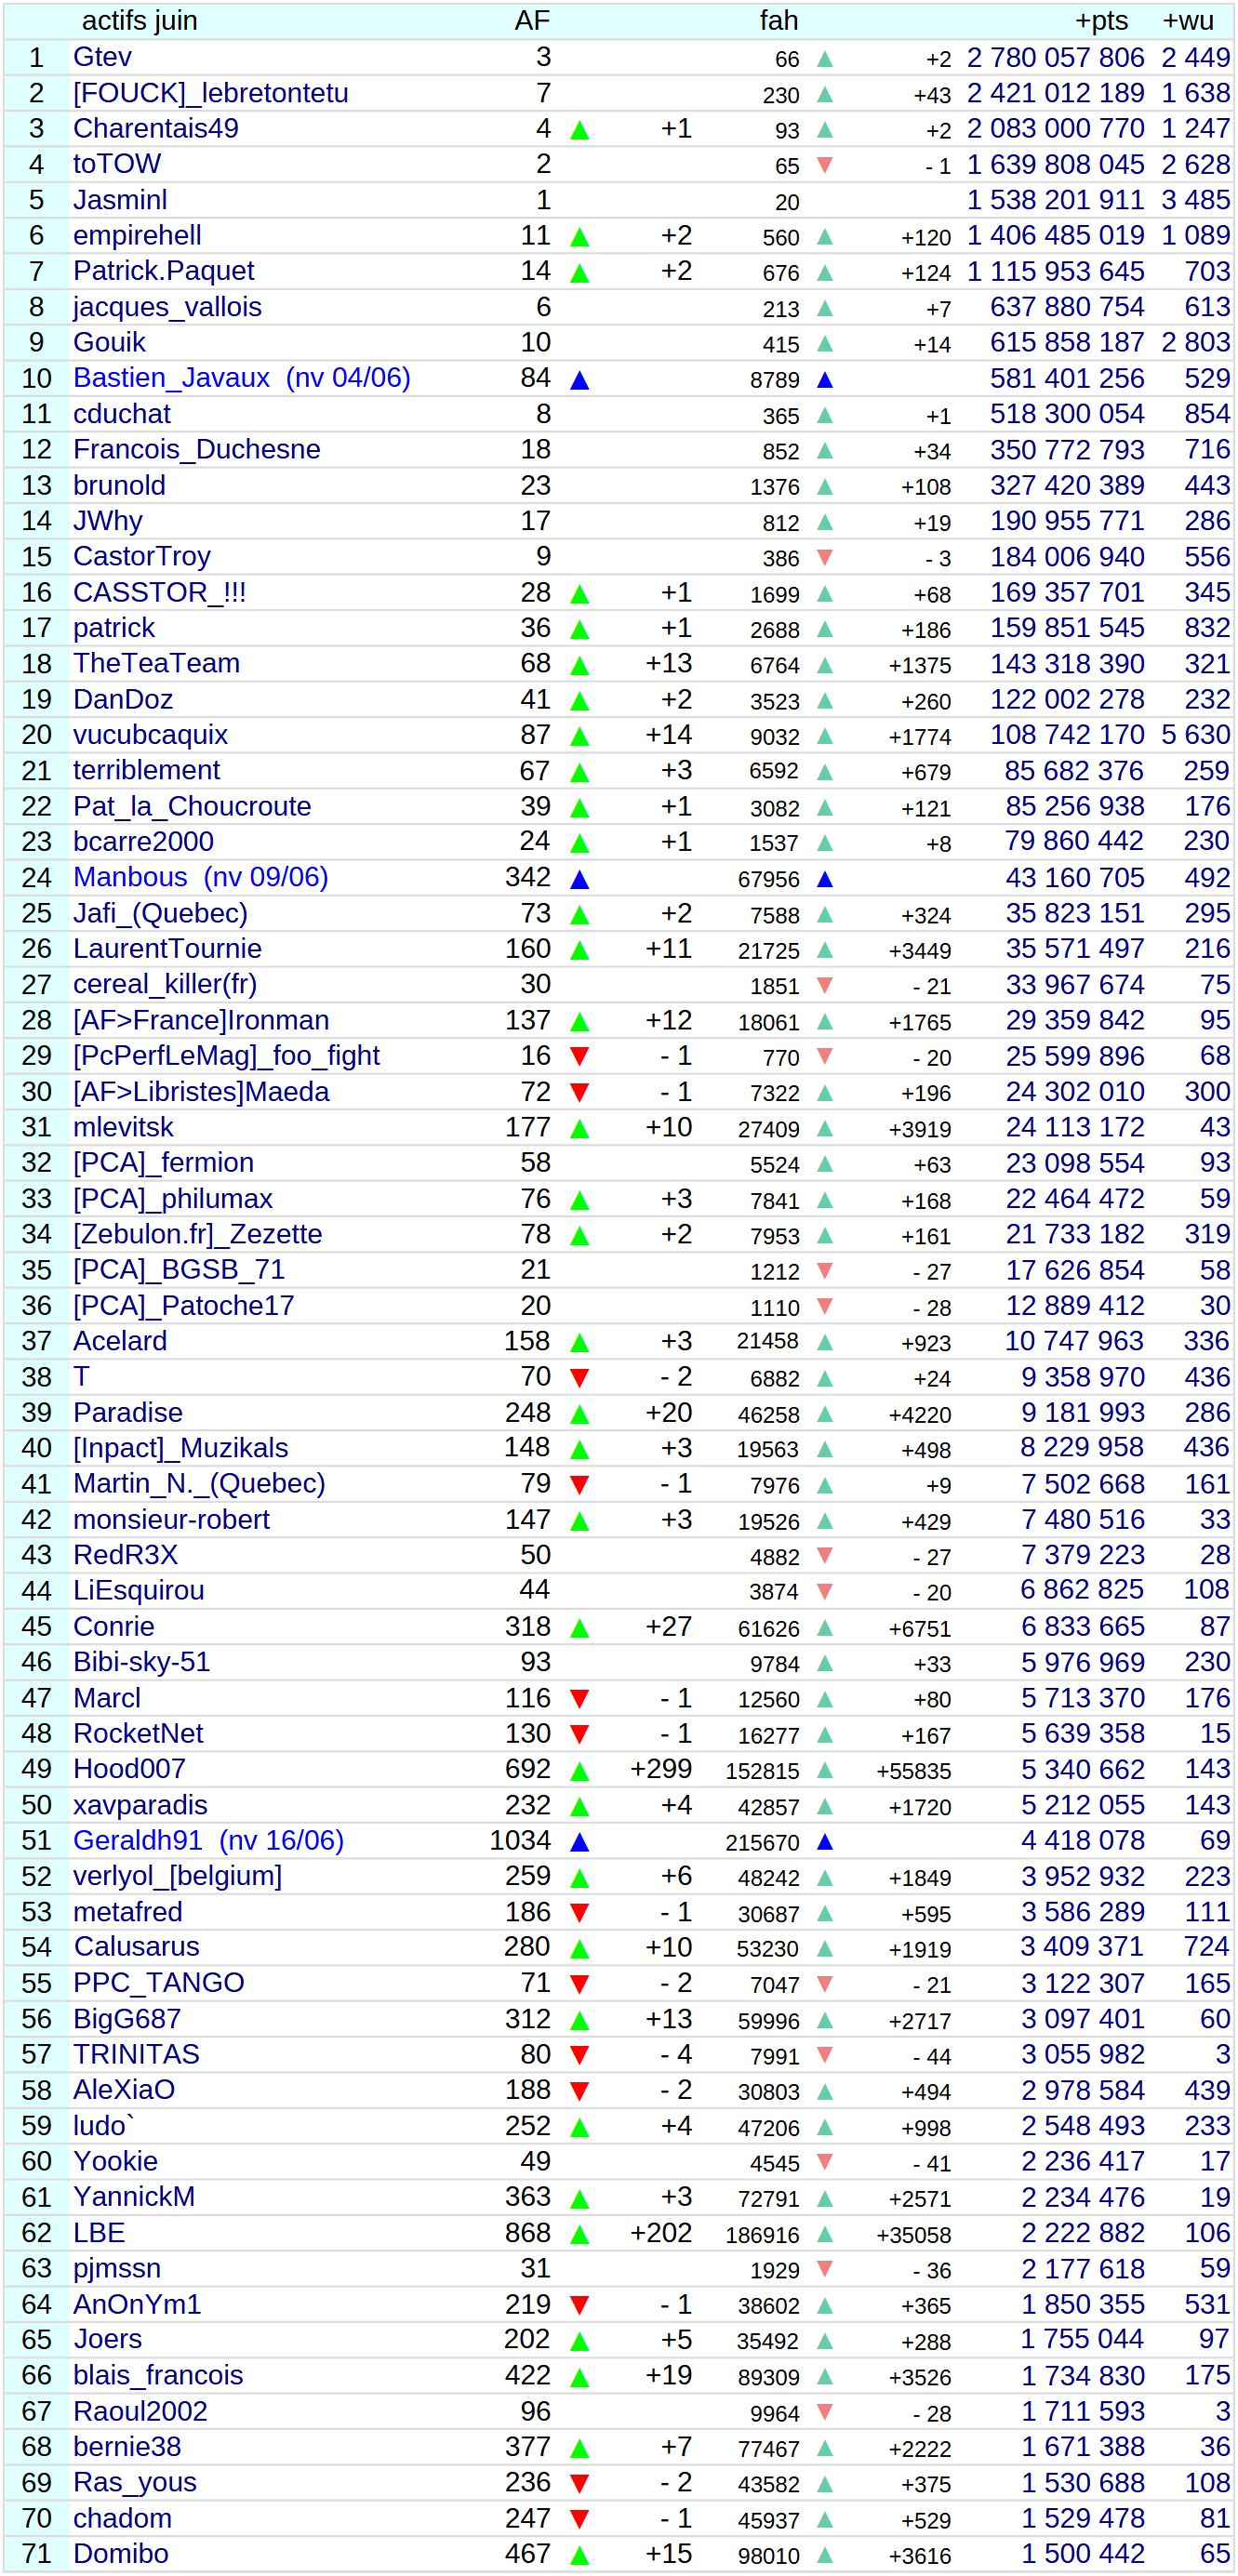
Task: Click the red fah down arrow in toTOW row
Action: click(824, 165)
